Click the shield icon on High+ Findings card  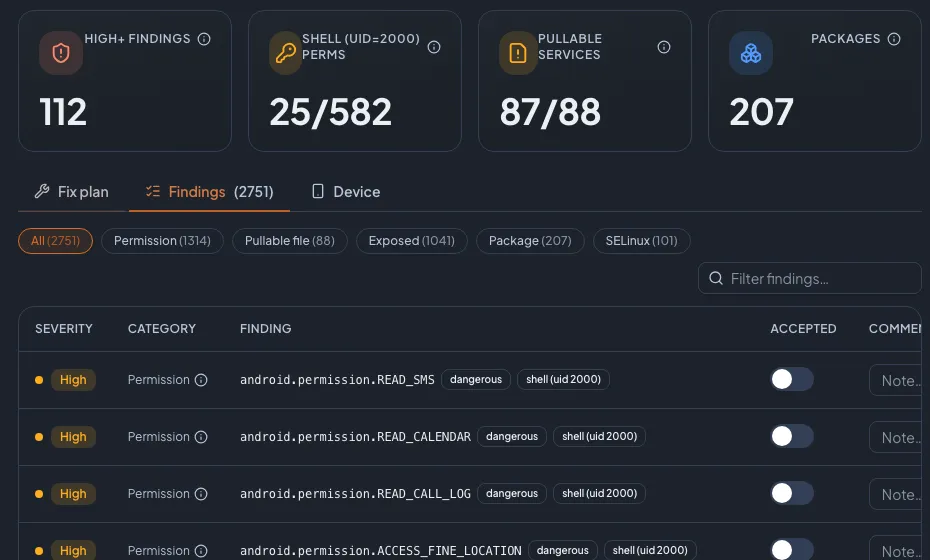point(61,53)
